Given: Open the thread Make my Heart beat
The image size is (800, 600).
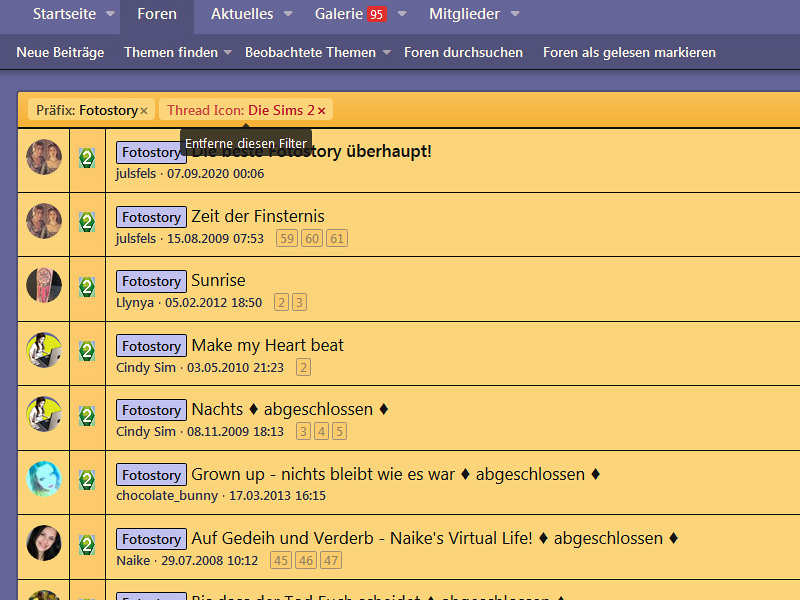Looking at the screenshot, I should (x=267, y=345).
